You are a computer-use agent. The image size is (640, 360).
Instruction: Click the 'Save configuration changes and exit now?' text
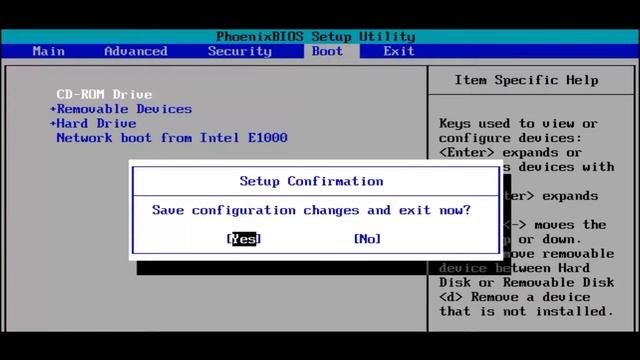pos(311,210)
